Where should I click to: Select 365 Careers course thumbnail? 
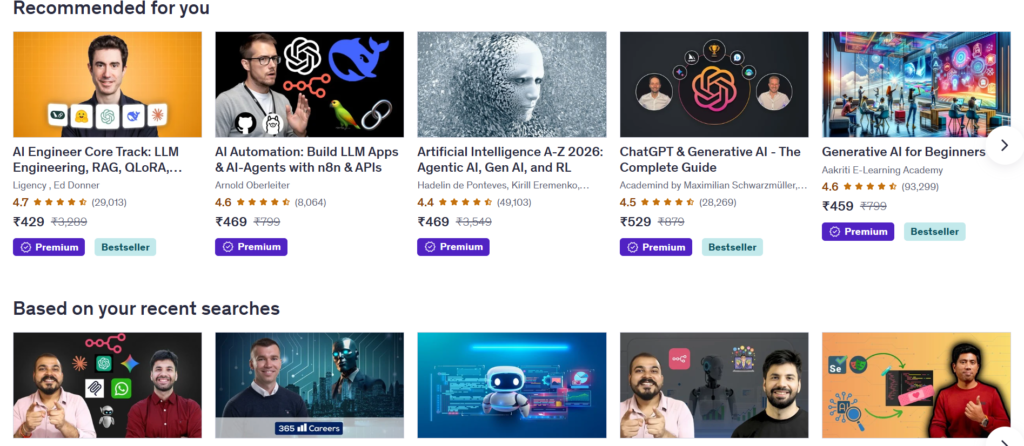(310, 385)
